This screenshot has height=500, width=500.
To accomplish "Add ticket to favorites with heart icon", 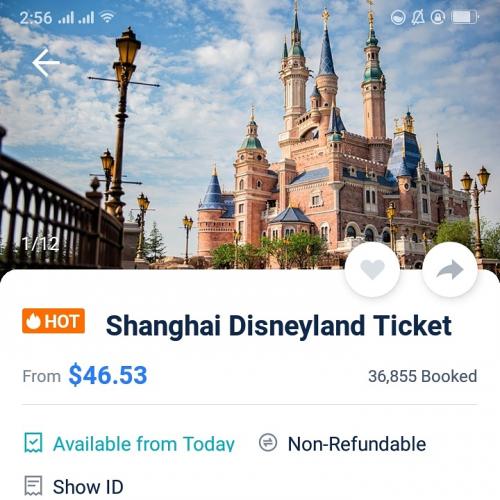I will [372, 269].
